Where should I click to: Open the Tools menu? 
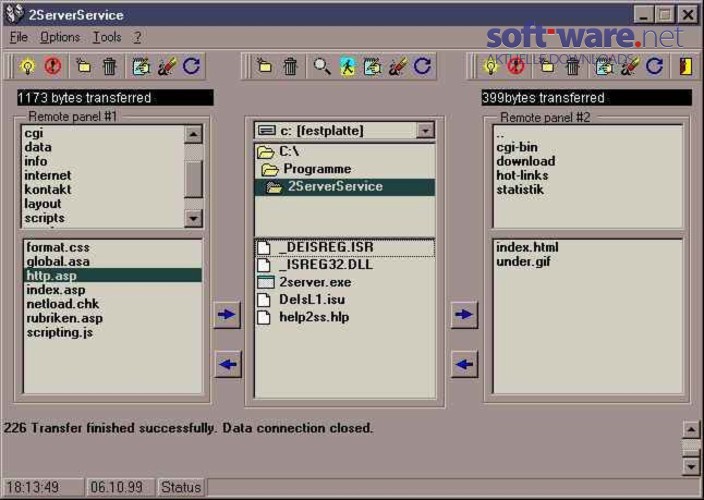[x=107, y=37]
